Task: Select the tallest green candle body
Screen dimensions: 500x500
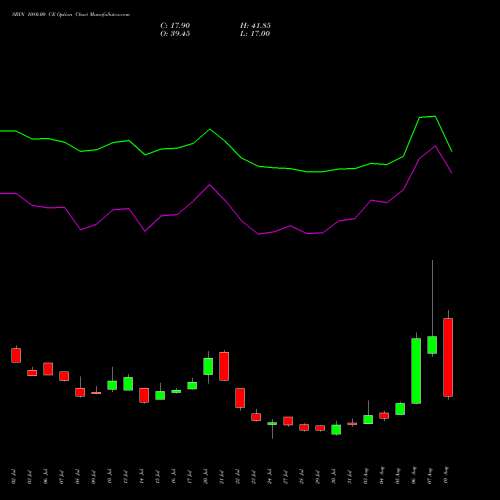Action: pos(416,371)
